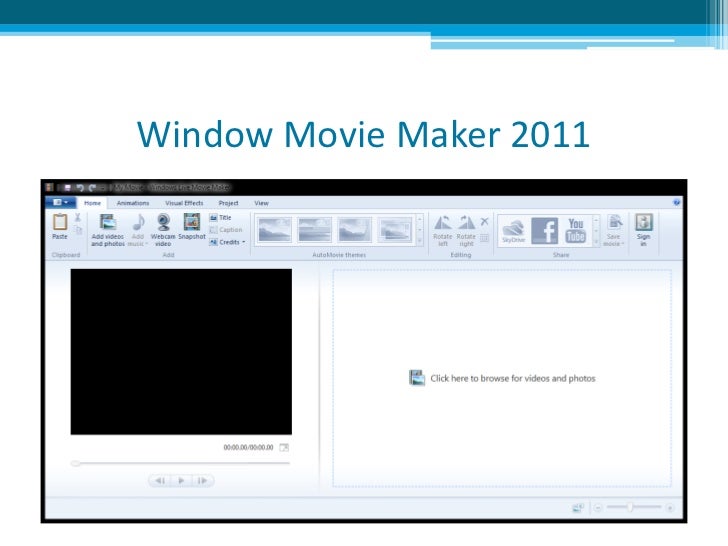Step to previous frame
This screenshot has height=546, width=728.
160,481
